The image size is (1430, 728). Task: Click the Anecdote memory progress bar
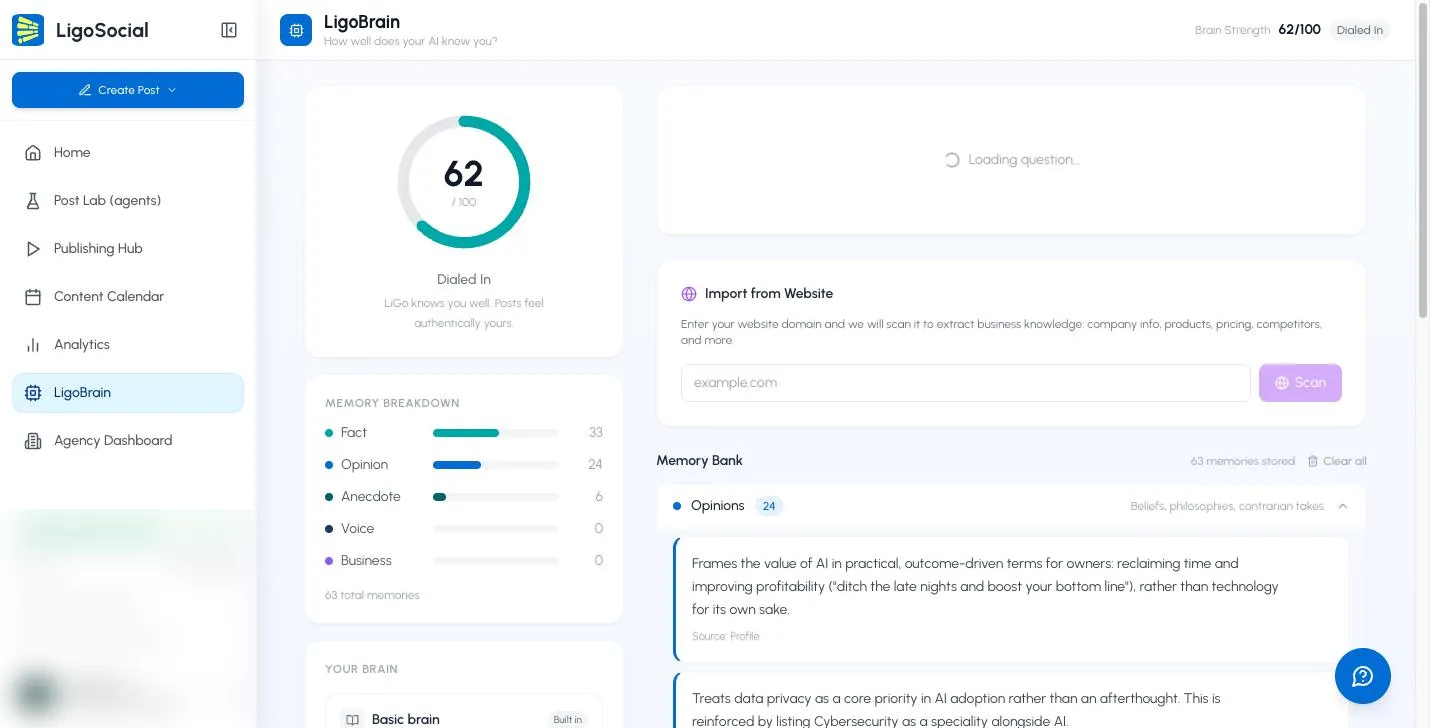495,497
